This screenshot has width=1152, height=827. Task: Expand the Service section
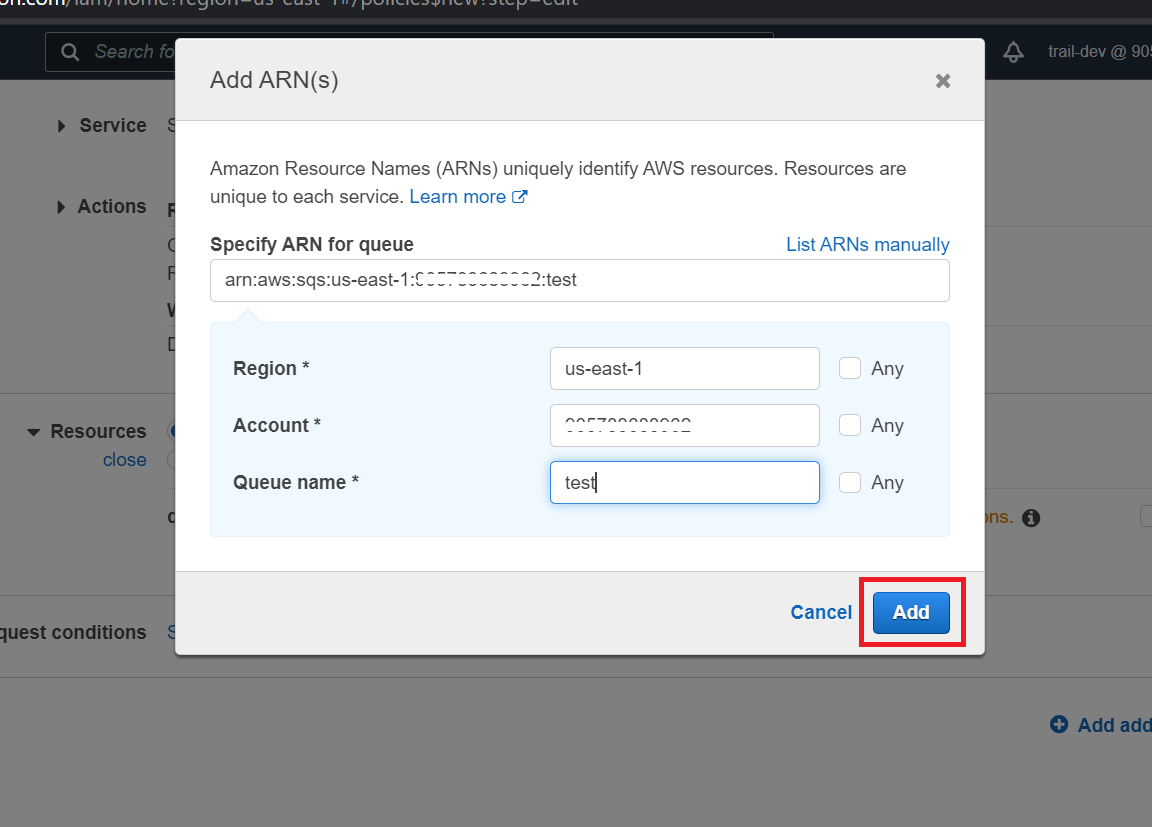click(101, 126)
